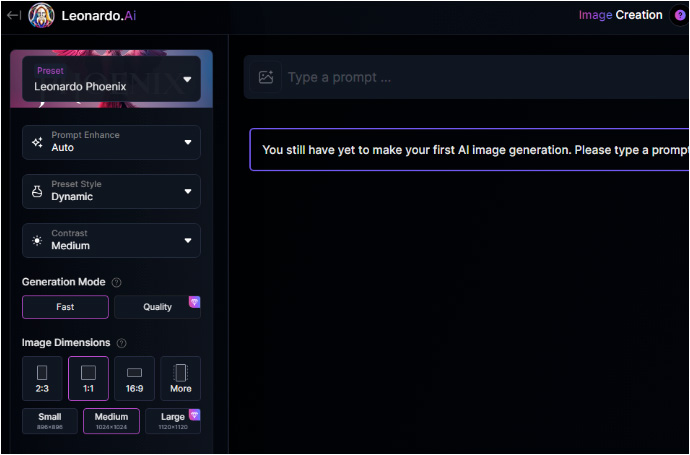Open help icon next to Generation Mode
Viewport: 690px width, 455px height.
[x=117, y=283]
